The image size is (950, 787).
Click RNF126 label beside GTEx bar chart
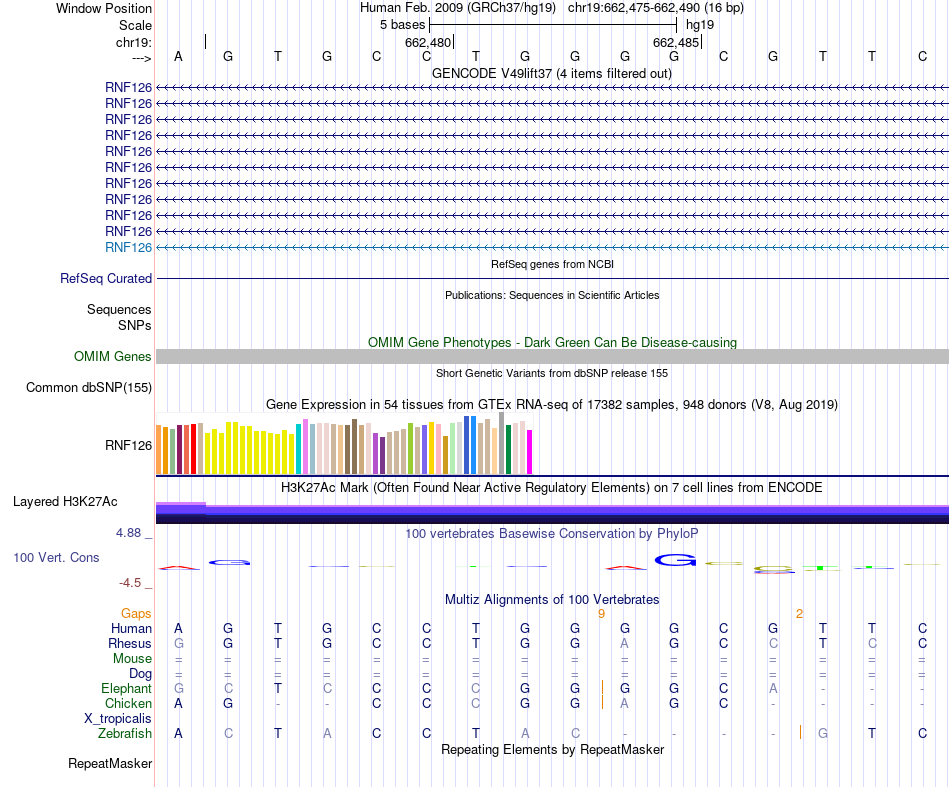128,445
